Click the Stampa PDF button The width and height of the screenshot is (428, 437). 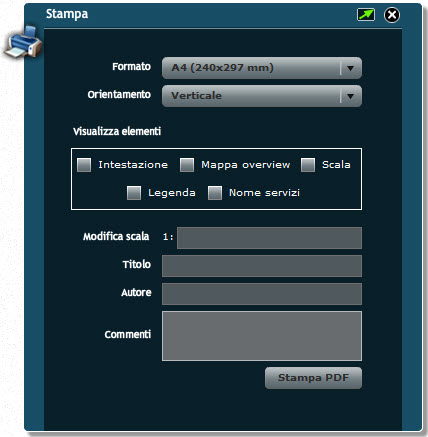(313, 378)
